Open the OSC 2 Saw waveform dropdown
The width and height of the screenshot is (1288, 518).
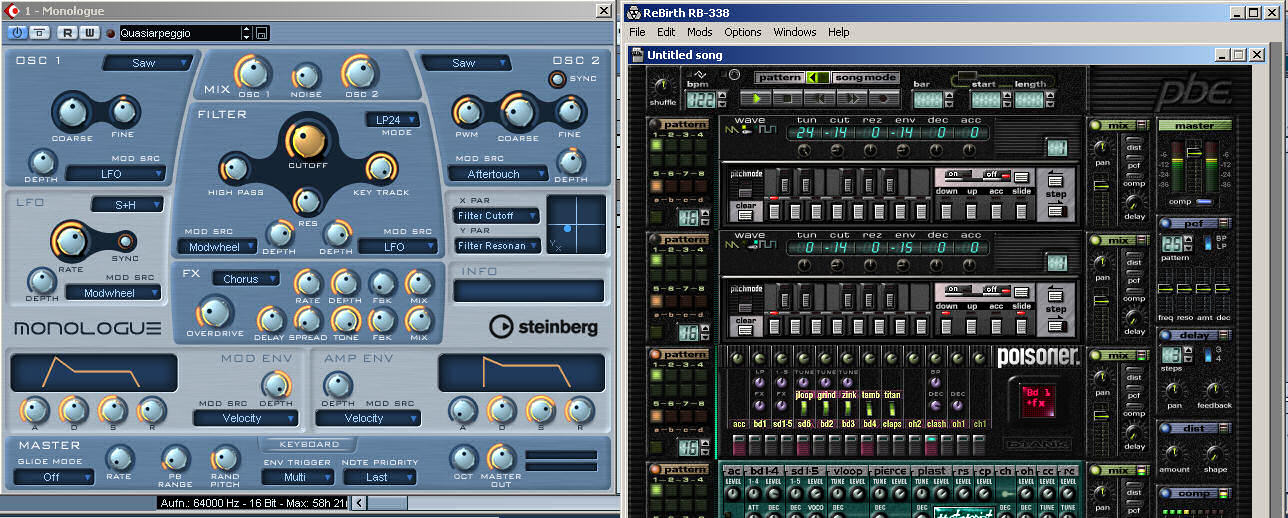[x=467, y=63]
